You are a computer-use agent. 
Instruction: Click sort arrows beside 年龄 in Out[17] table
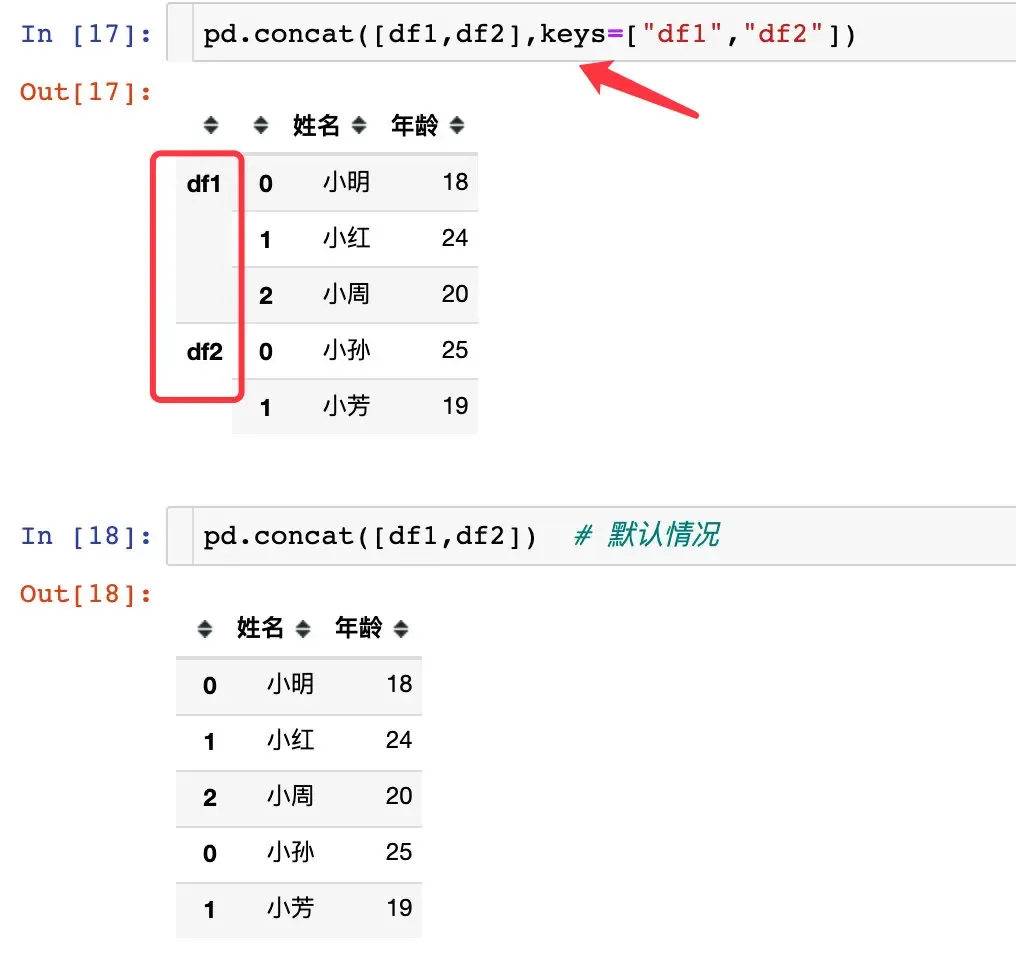pyautogui.click(x=457, y=126)
